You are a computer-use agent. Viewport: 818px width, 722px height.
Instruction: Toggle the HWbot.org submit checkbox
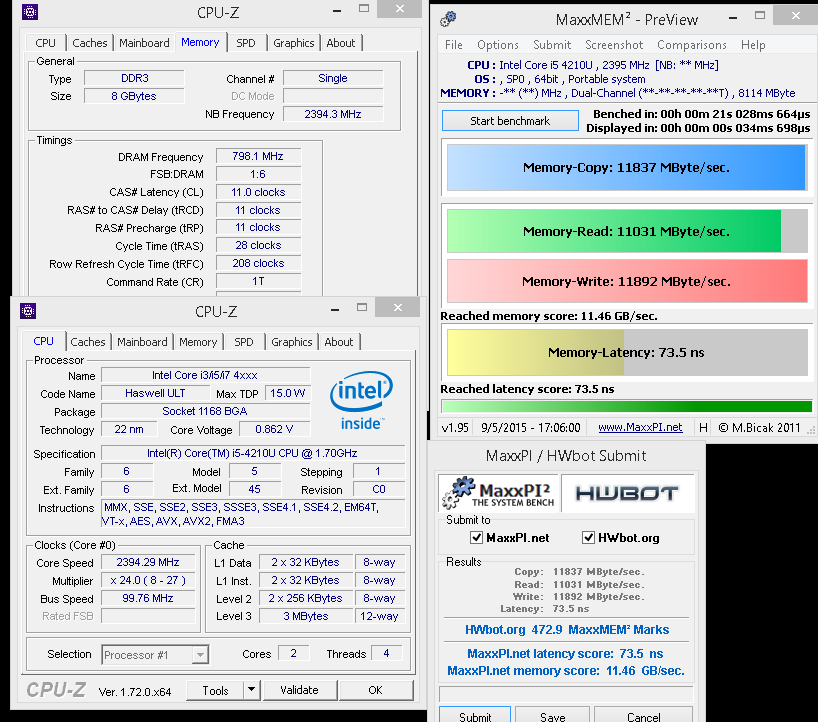click(588, 537)
